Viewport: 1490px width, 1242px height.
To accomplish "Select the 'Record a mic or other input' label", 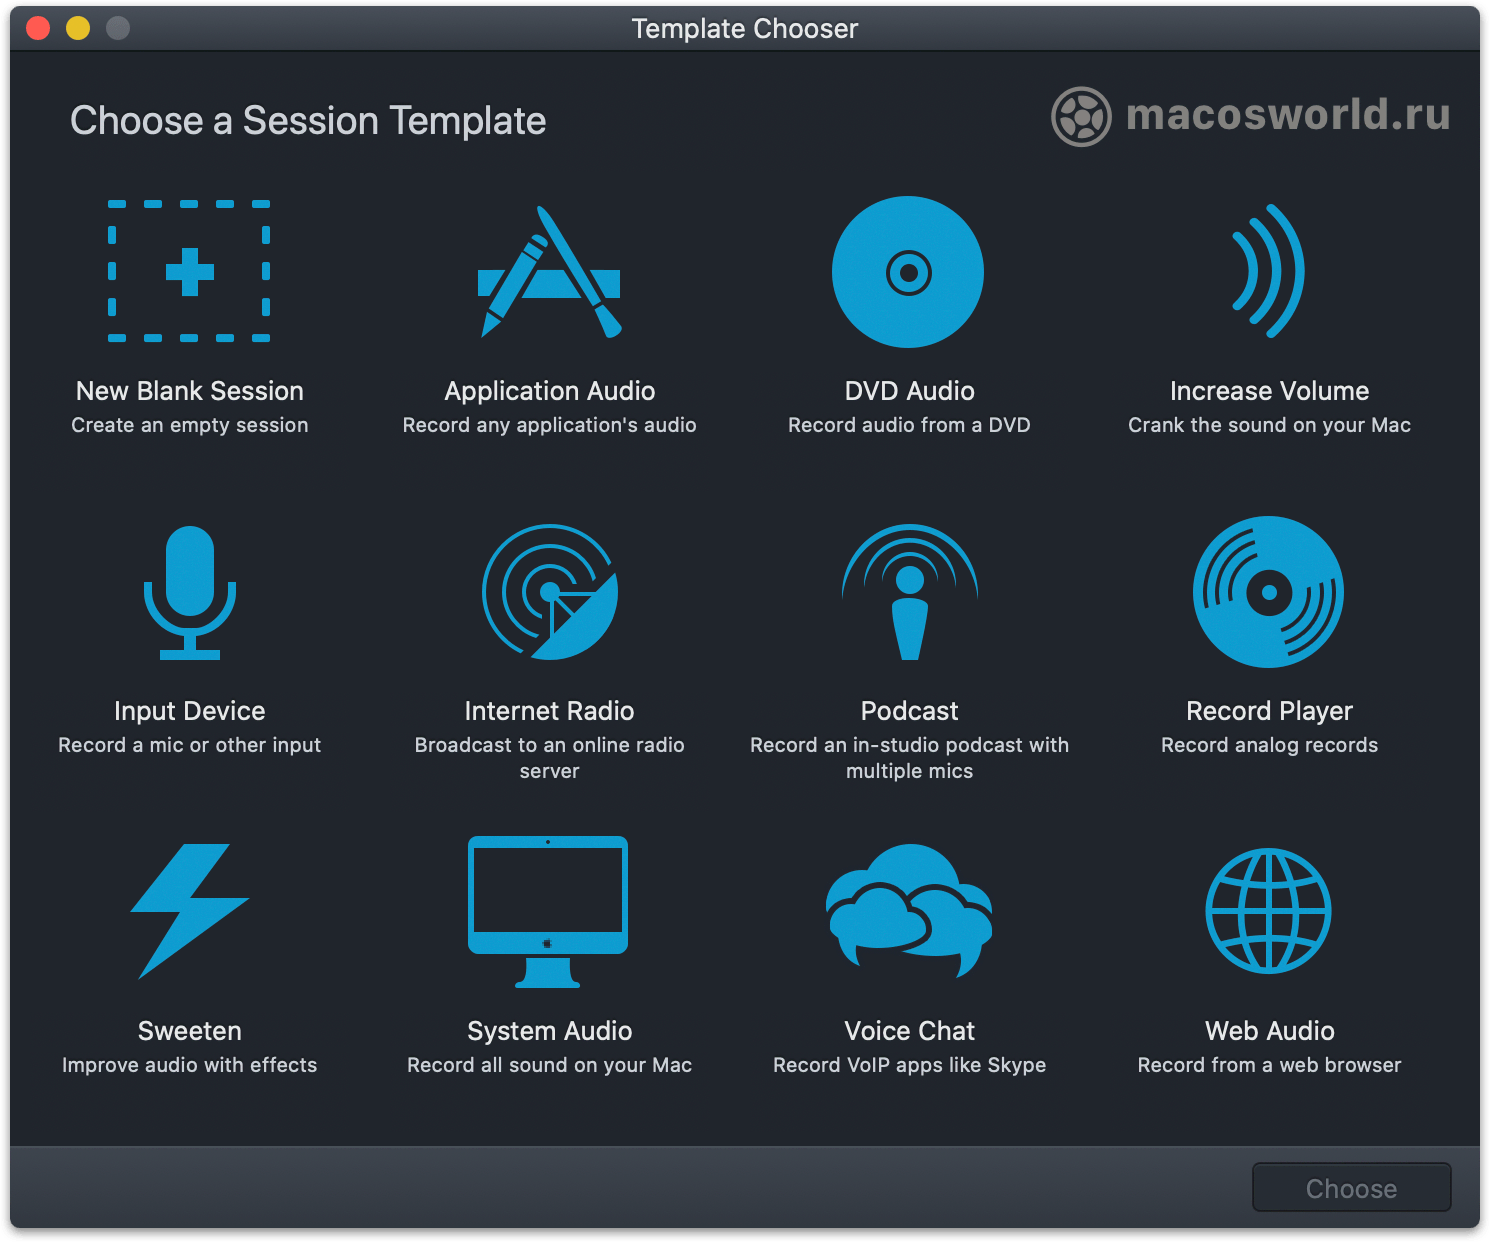I will pyautogui.click(x=189, y=744).
